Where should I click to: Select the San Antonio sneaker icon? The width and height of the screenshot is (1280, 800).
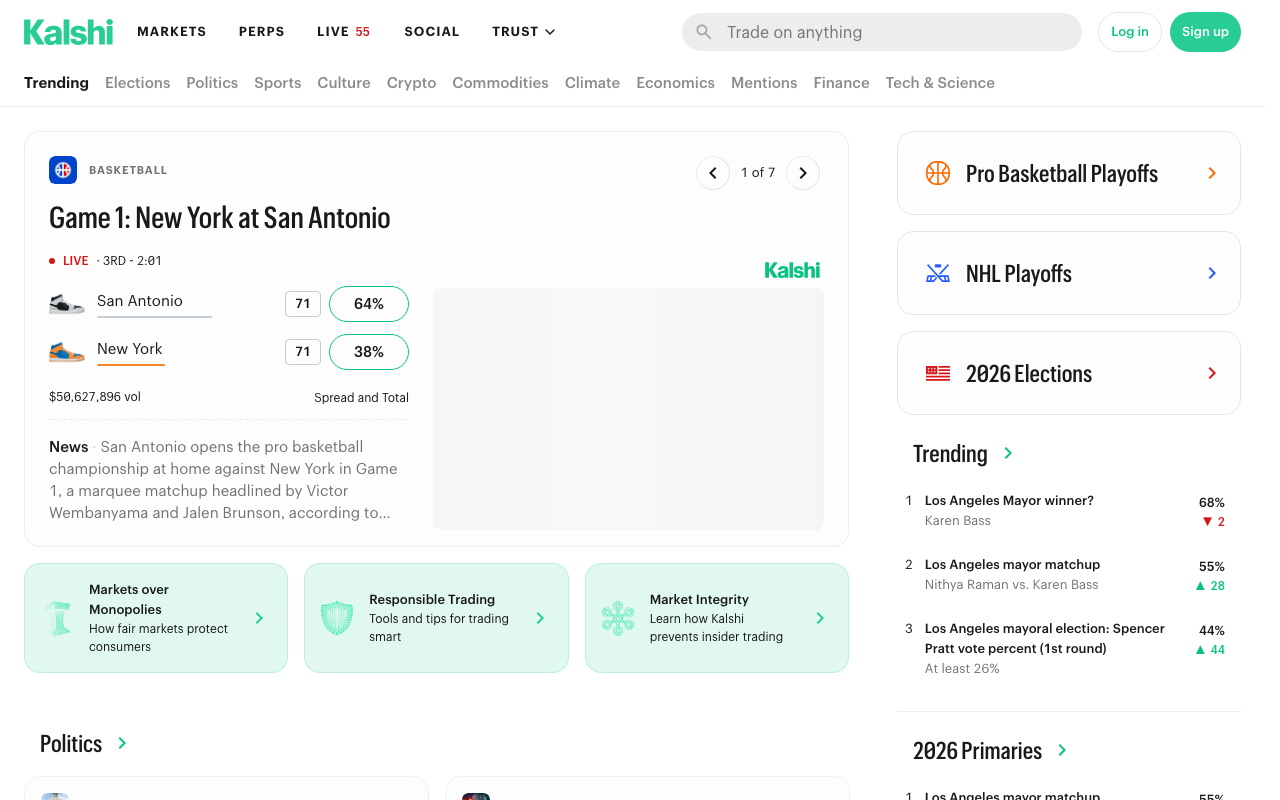[x=67, y=303]
